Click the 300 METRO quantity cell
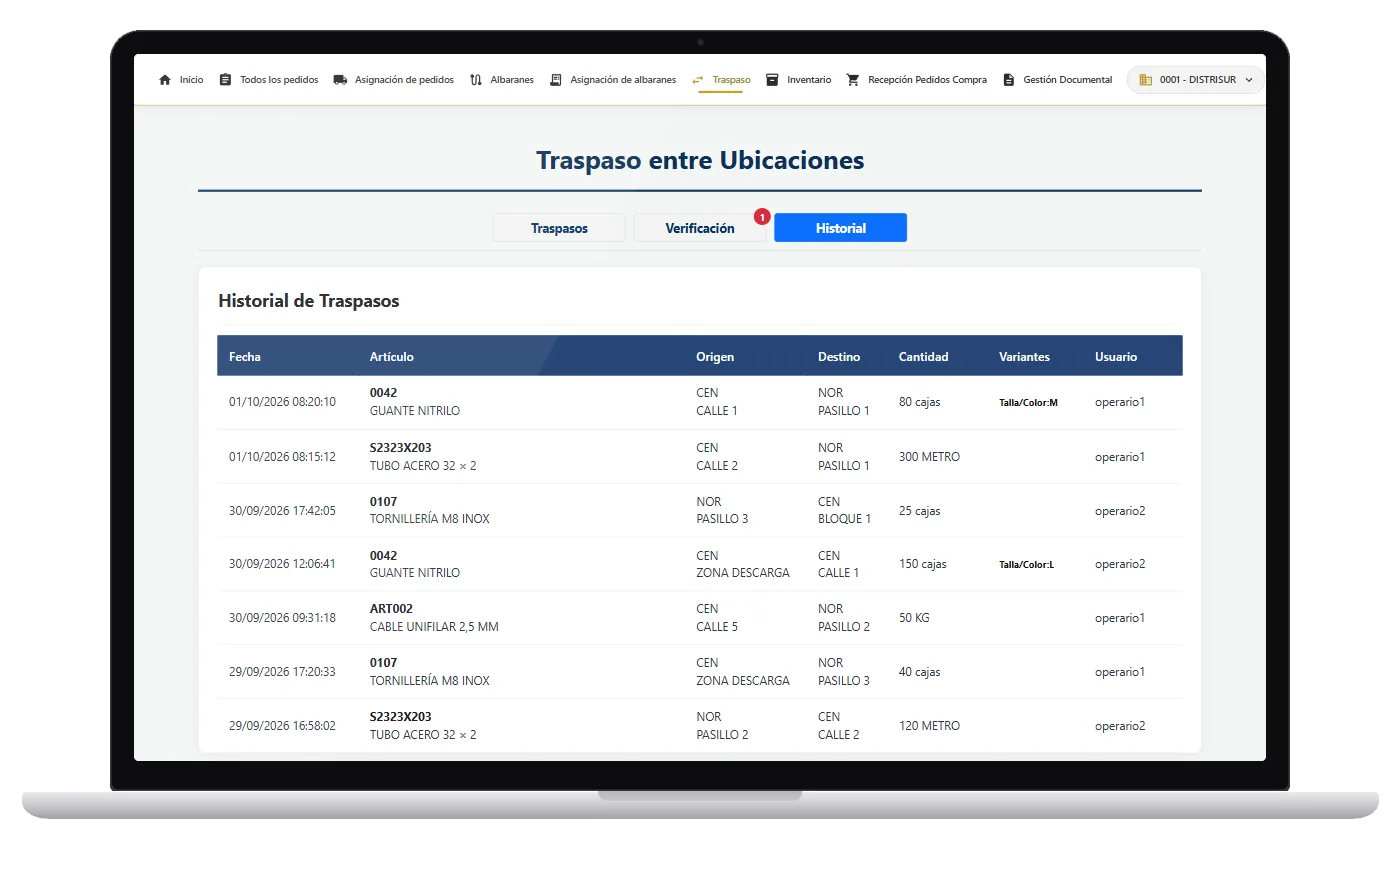The height and width of the screenshot is (880, 1400). 929,457
